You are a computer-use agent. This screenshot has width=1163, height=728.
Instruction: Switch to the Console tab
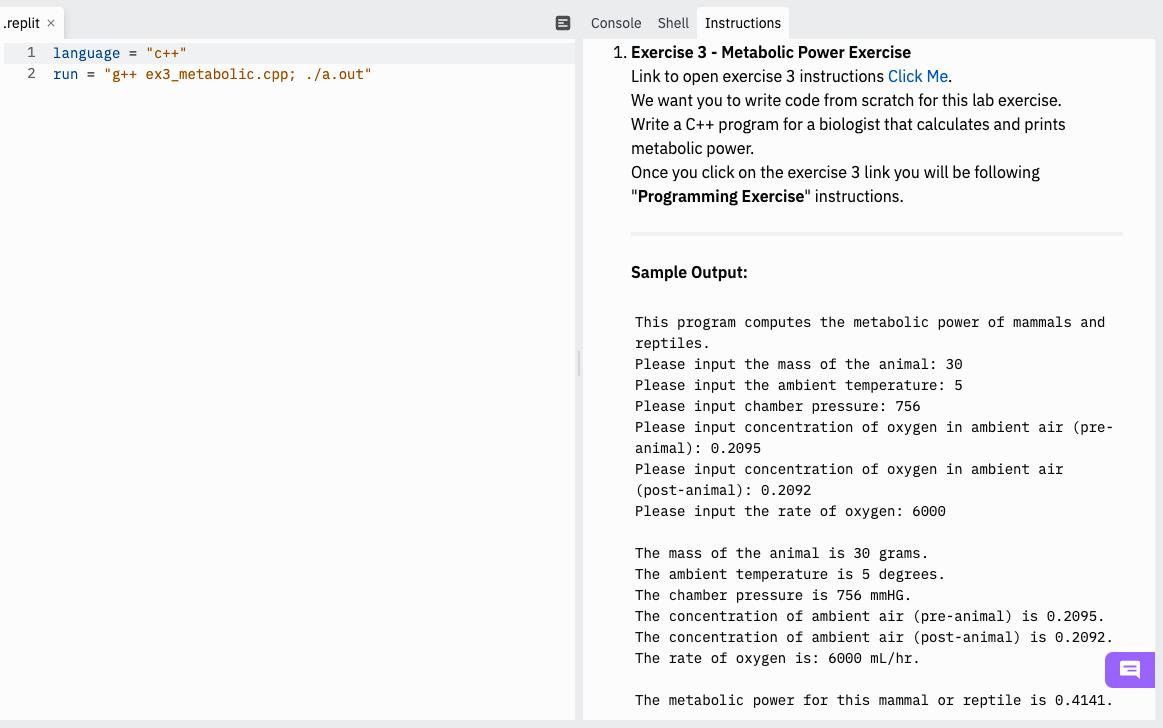[x=615, y=22]
